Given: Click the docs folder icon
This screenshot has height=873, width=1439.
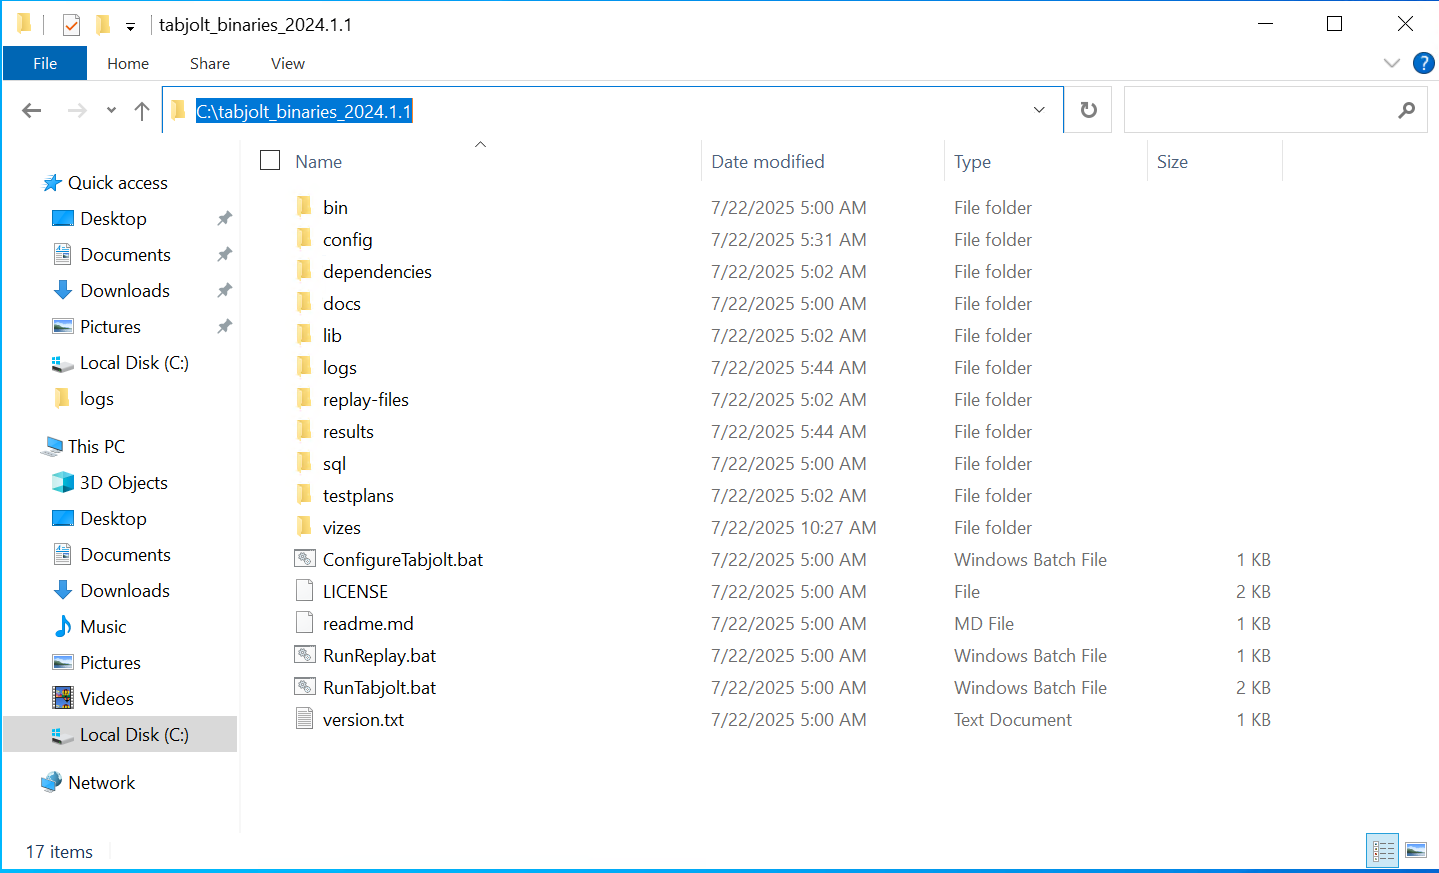Looking at the screenshot, I should [x=304, y=303].
